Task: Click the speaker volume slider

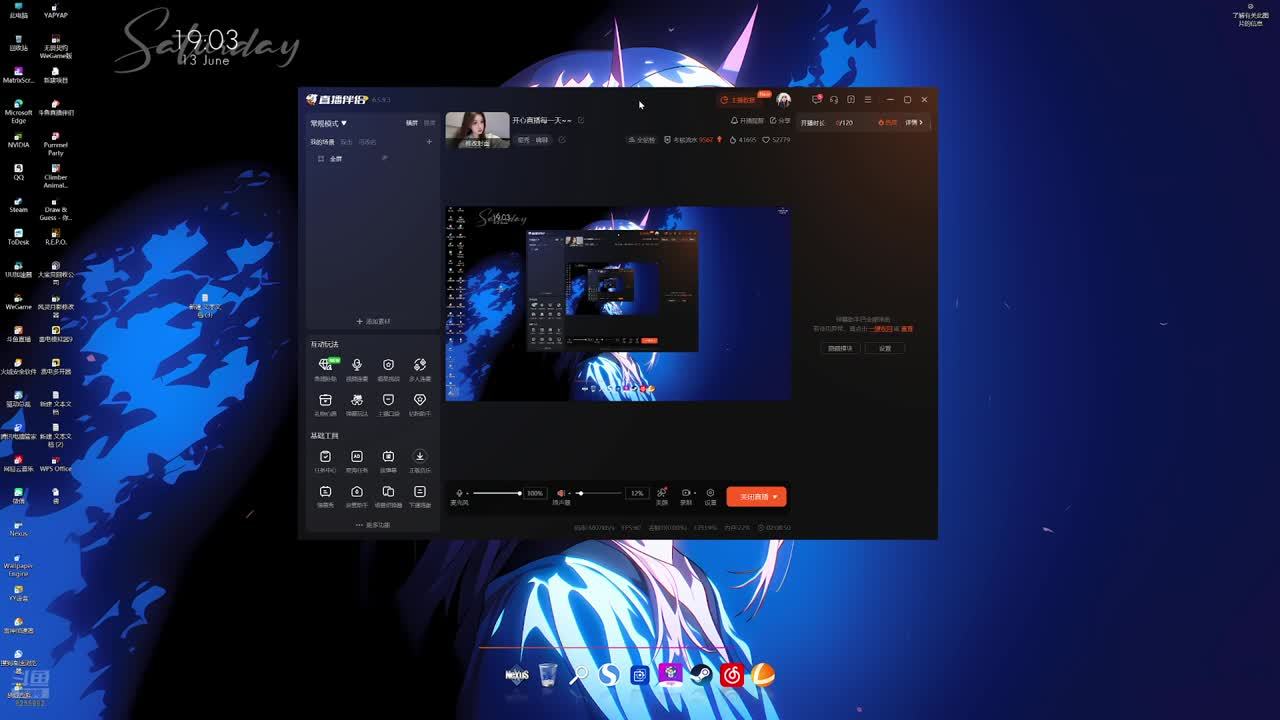Action: click(598, 493)
